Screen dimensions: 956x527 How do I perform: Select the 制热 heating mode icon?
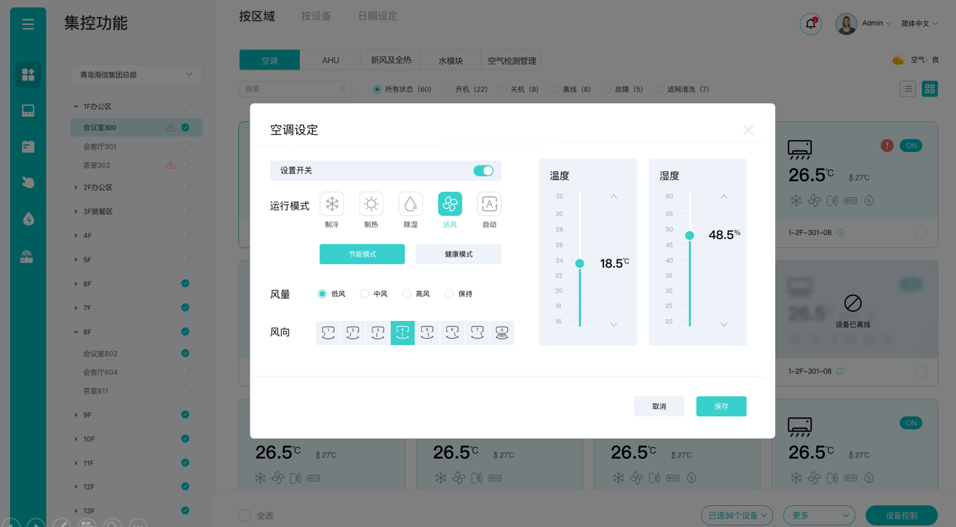click(371, 204)
